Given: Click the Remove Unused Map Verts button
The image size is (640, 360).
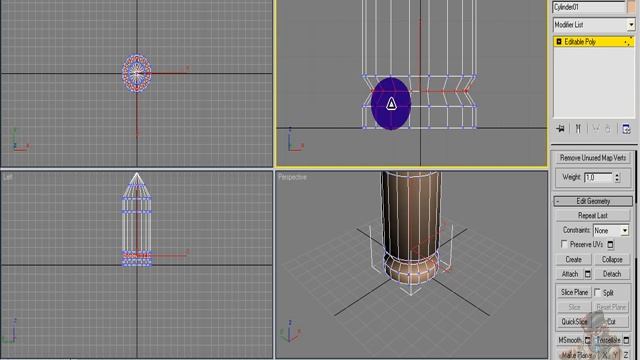Looking at the screenshot, I should pyautogui.click(x=593, y=158).
